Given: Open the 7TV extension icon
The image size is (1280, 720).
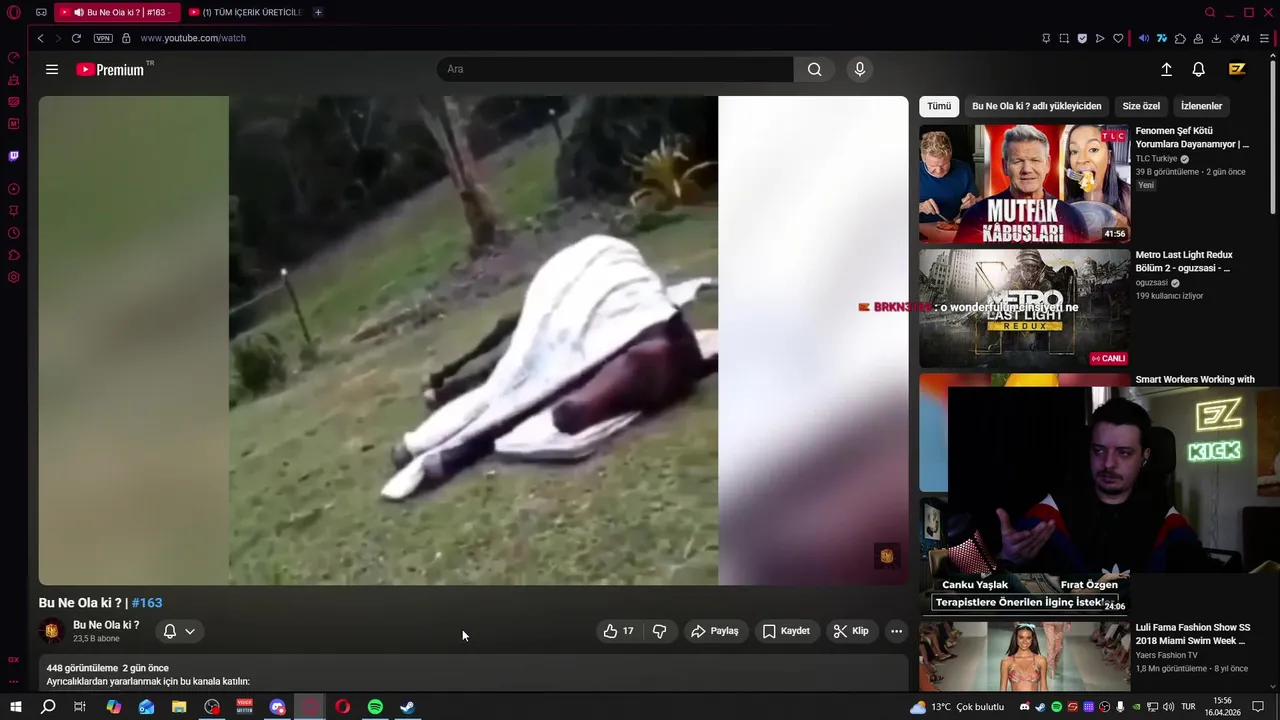Looking at the screenshot, I should (x=1162, y=38).
